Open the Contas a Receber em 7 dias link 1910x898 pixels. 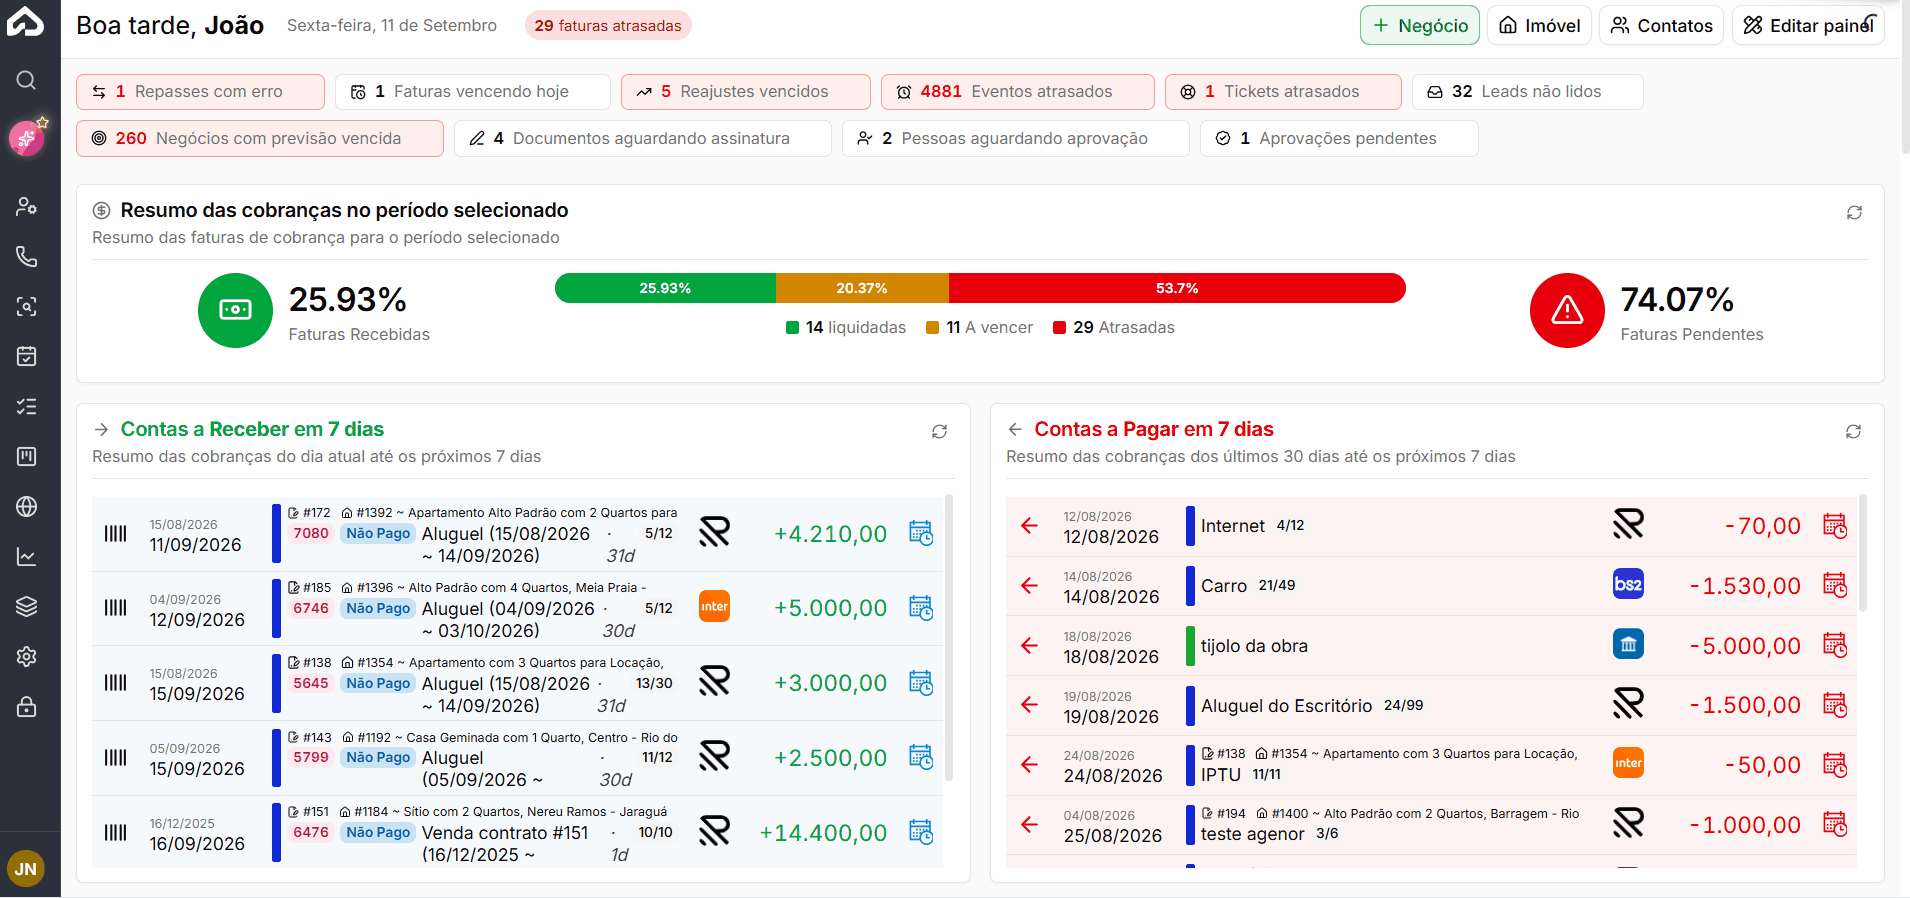(x=252, y=429)
